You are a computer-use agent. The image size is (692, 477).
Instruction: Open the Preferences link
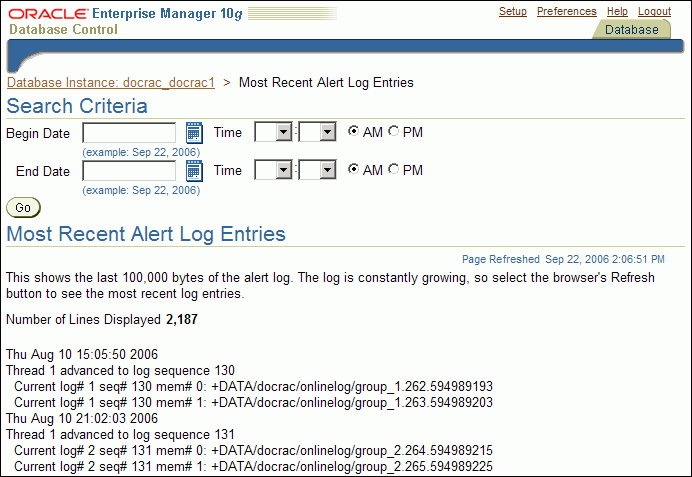tap(566, 12)
